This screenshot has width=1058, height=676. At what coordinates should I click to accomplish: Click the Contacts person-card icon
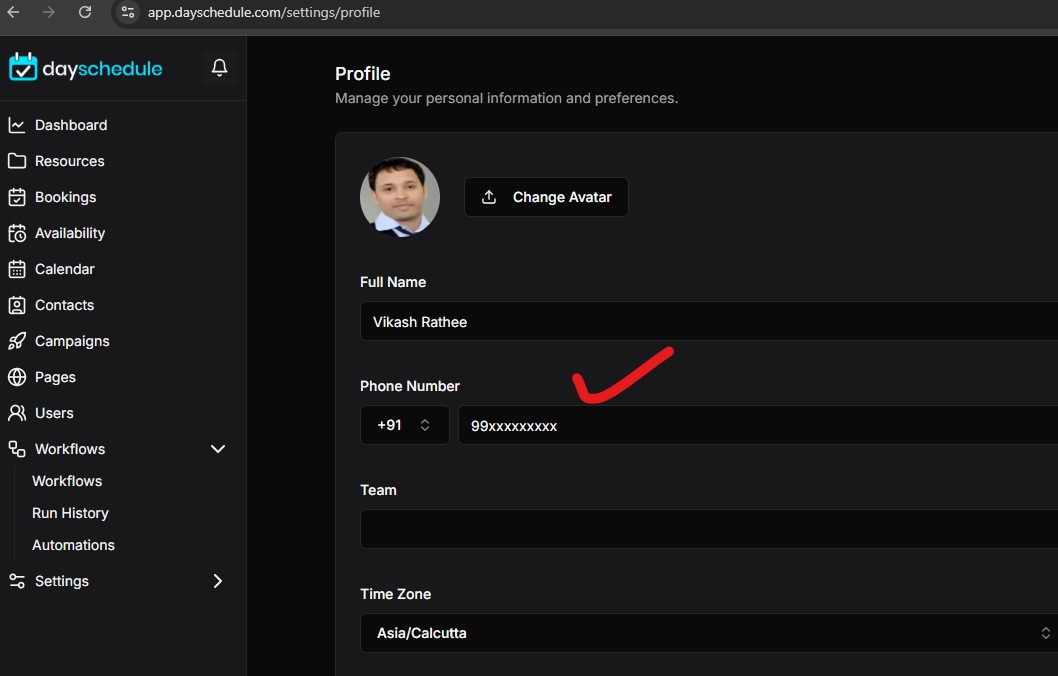(x=17, y=305)
